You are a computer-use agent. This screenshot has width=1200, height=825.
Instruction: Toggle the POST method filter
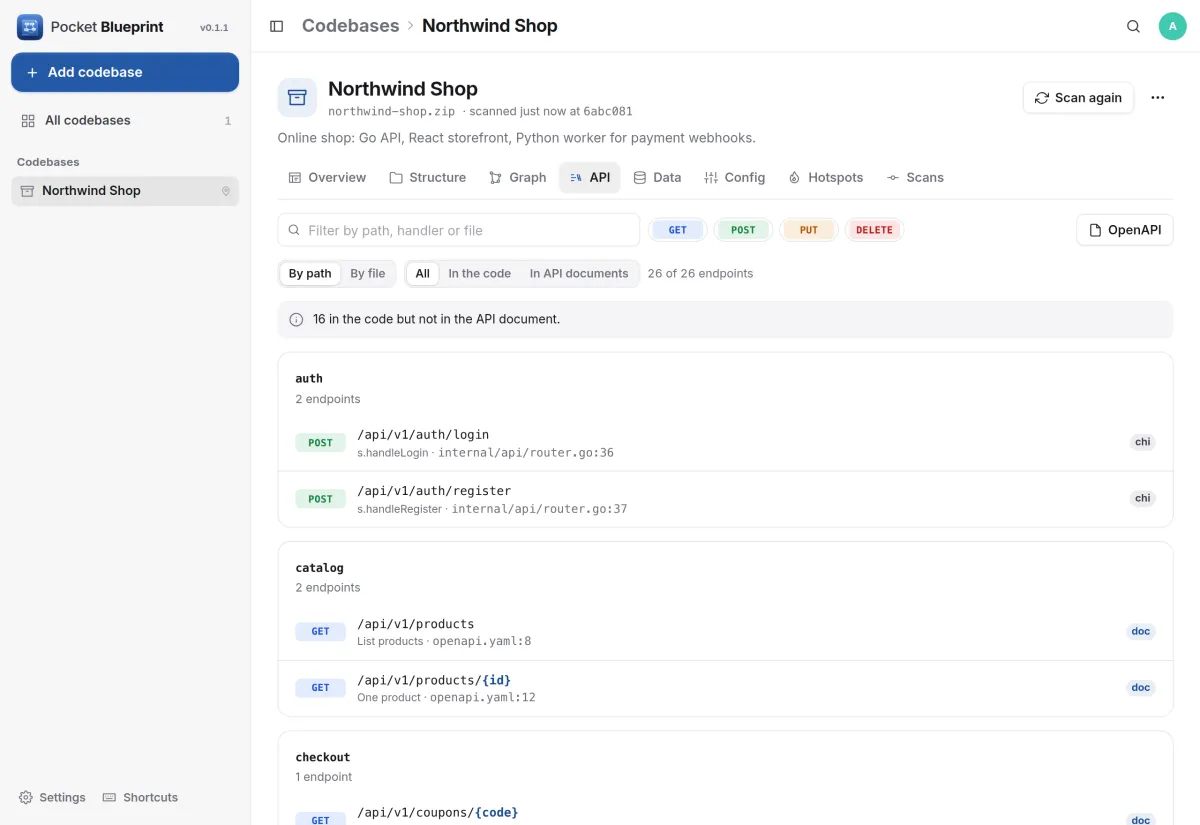click(743, 230)
